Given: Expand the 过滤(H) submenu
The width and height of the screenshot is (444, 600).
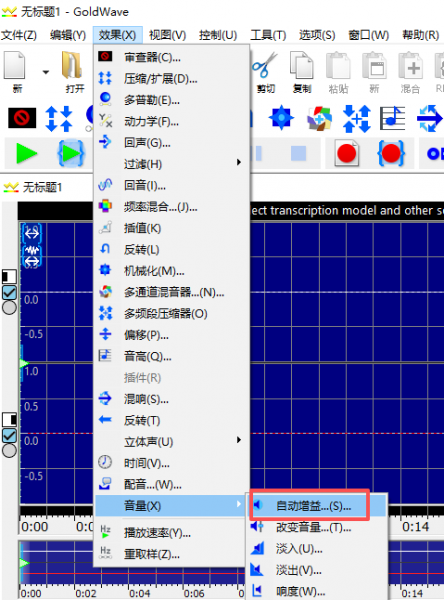Looking at the screenshot, I should click(x=171, y=164).
